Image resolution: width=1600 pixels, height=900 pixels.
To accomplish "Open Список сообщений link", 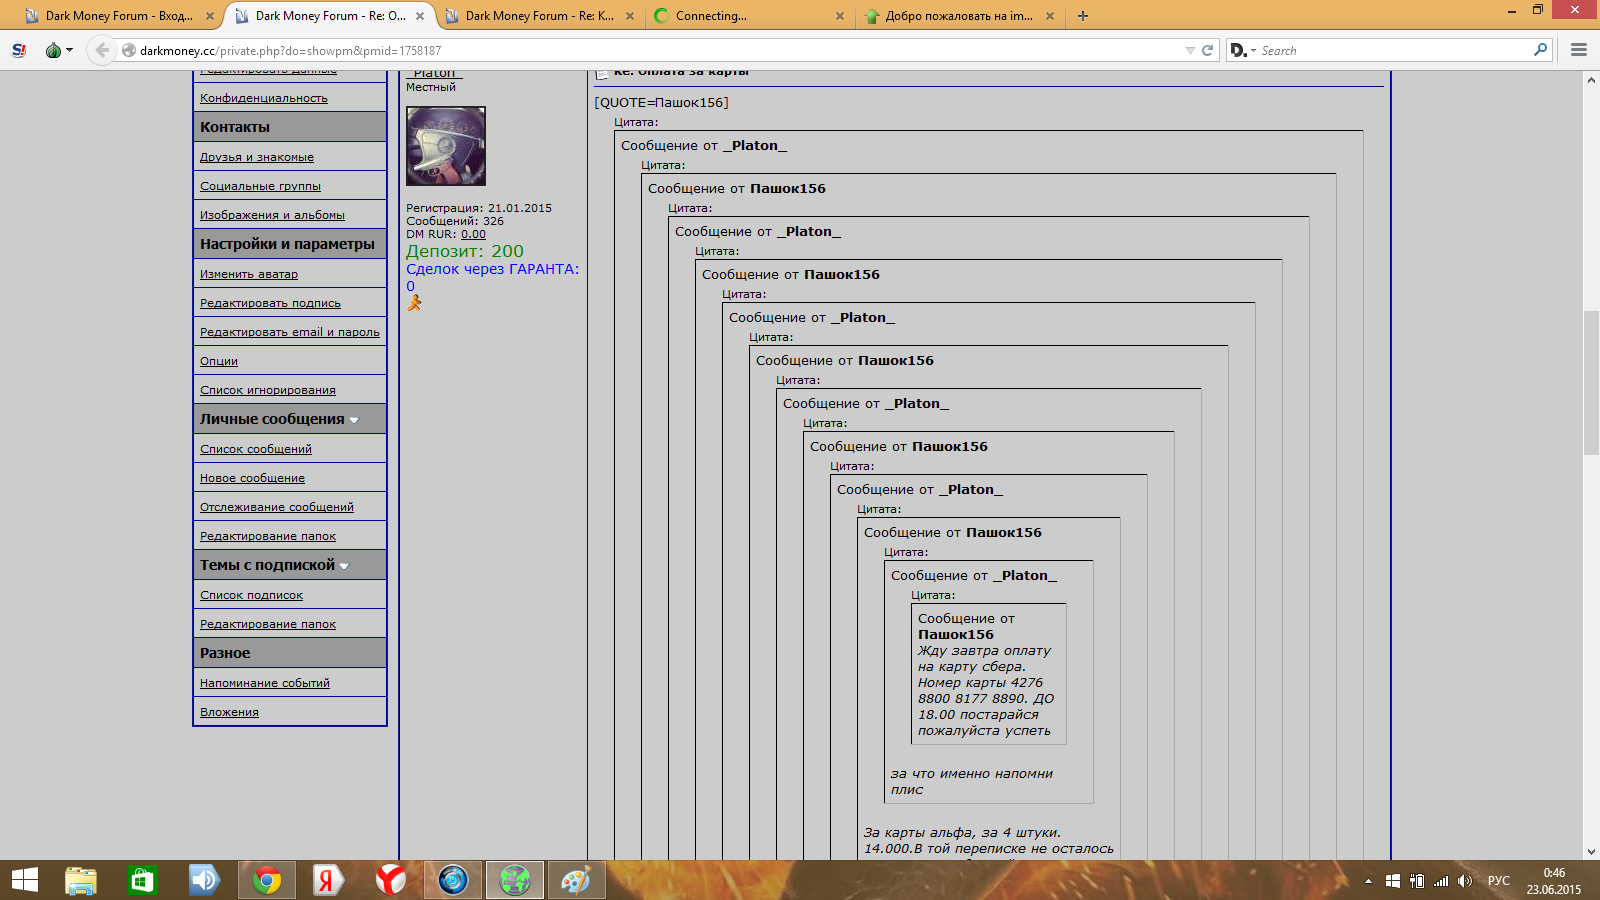I will (x=256, y=449).
